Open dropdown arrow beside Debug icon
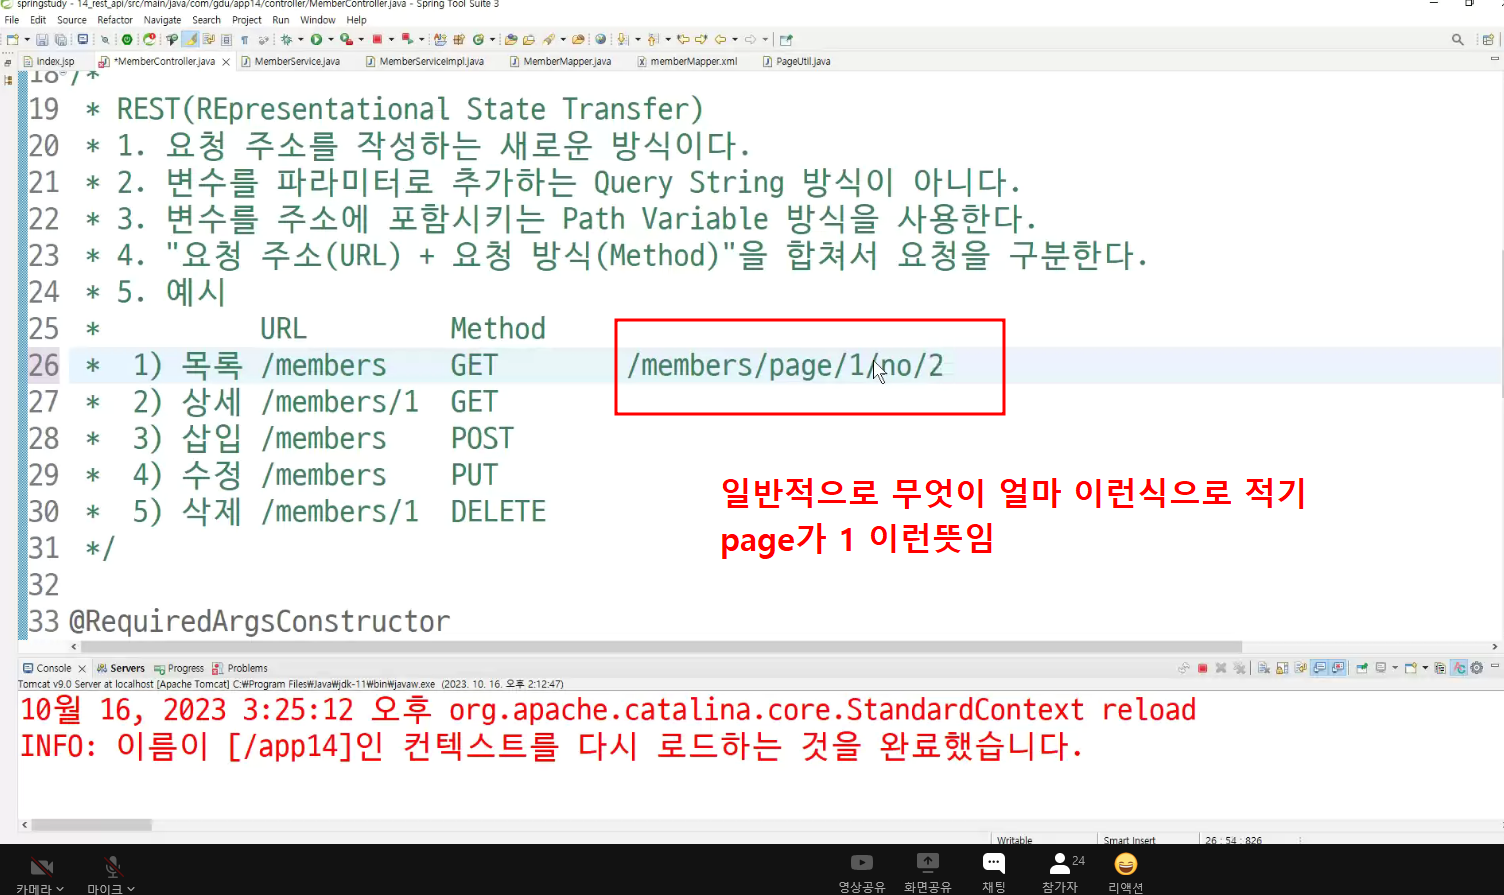Image resolution: width=1504 pixels, height=895 pixels. 301,40
